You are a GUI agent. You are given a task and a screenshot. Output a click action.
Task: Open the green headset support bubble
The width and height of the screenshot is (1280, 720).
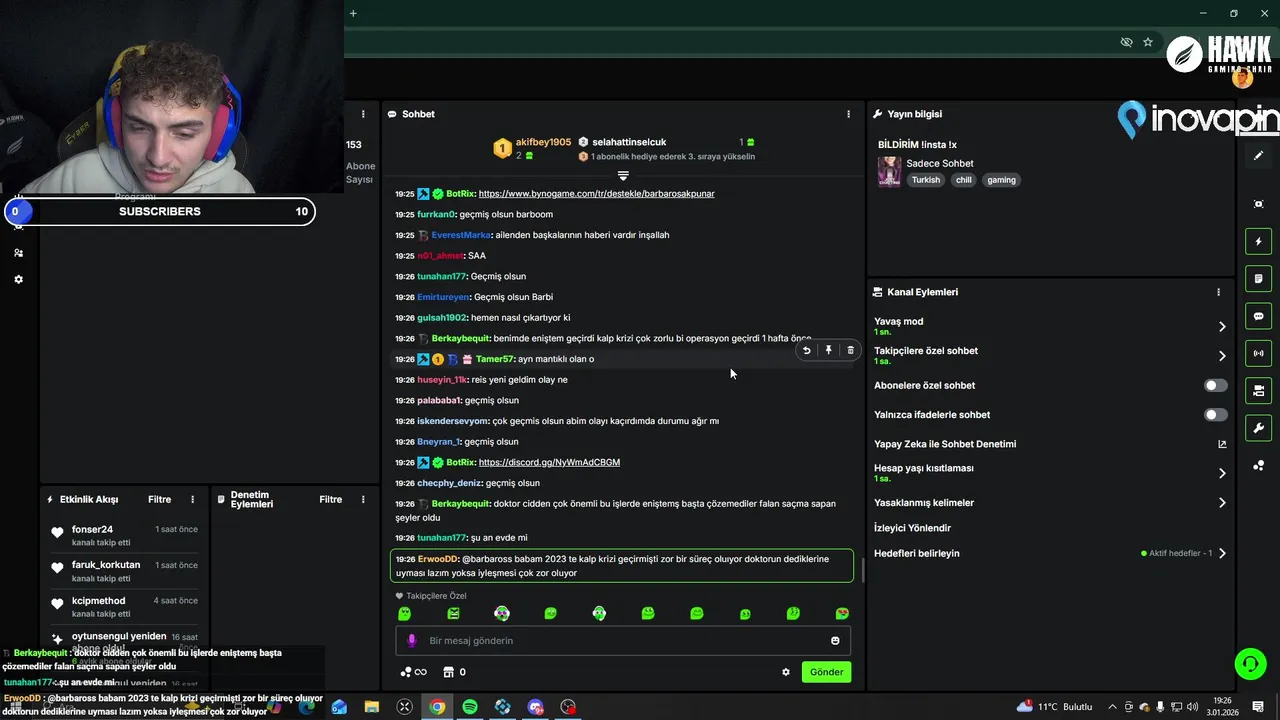1249,663
